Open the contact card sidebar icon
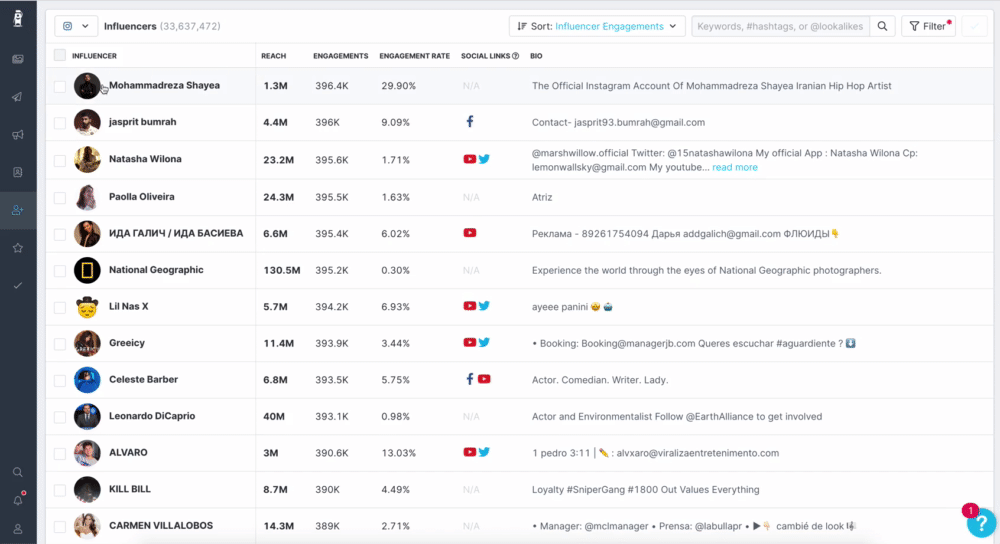The width and height of the screenshot is (1000, 544). 18,172
